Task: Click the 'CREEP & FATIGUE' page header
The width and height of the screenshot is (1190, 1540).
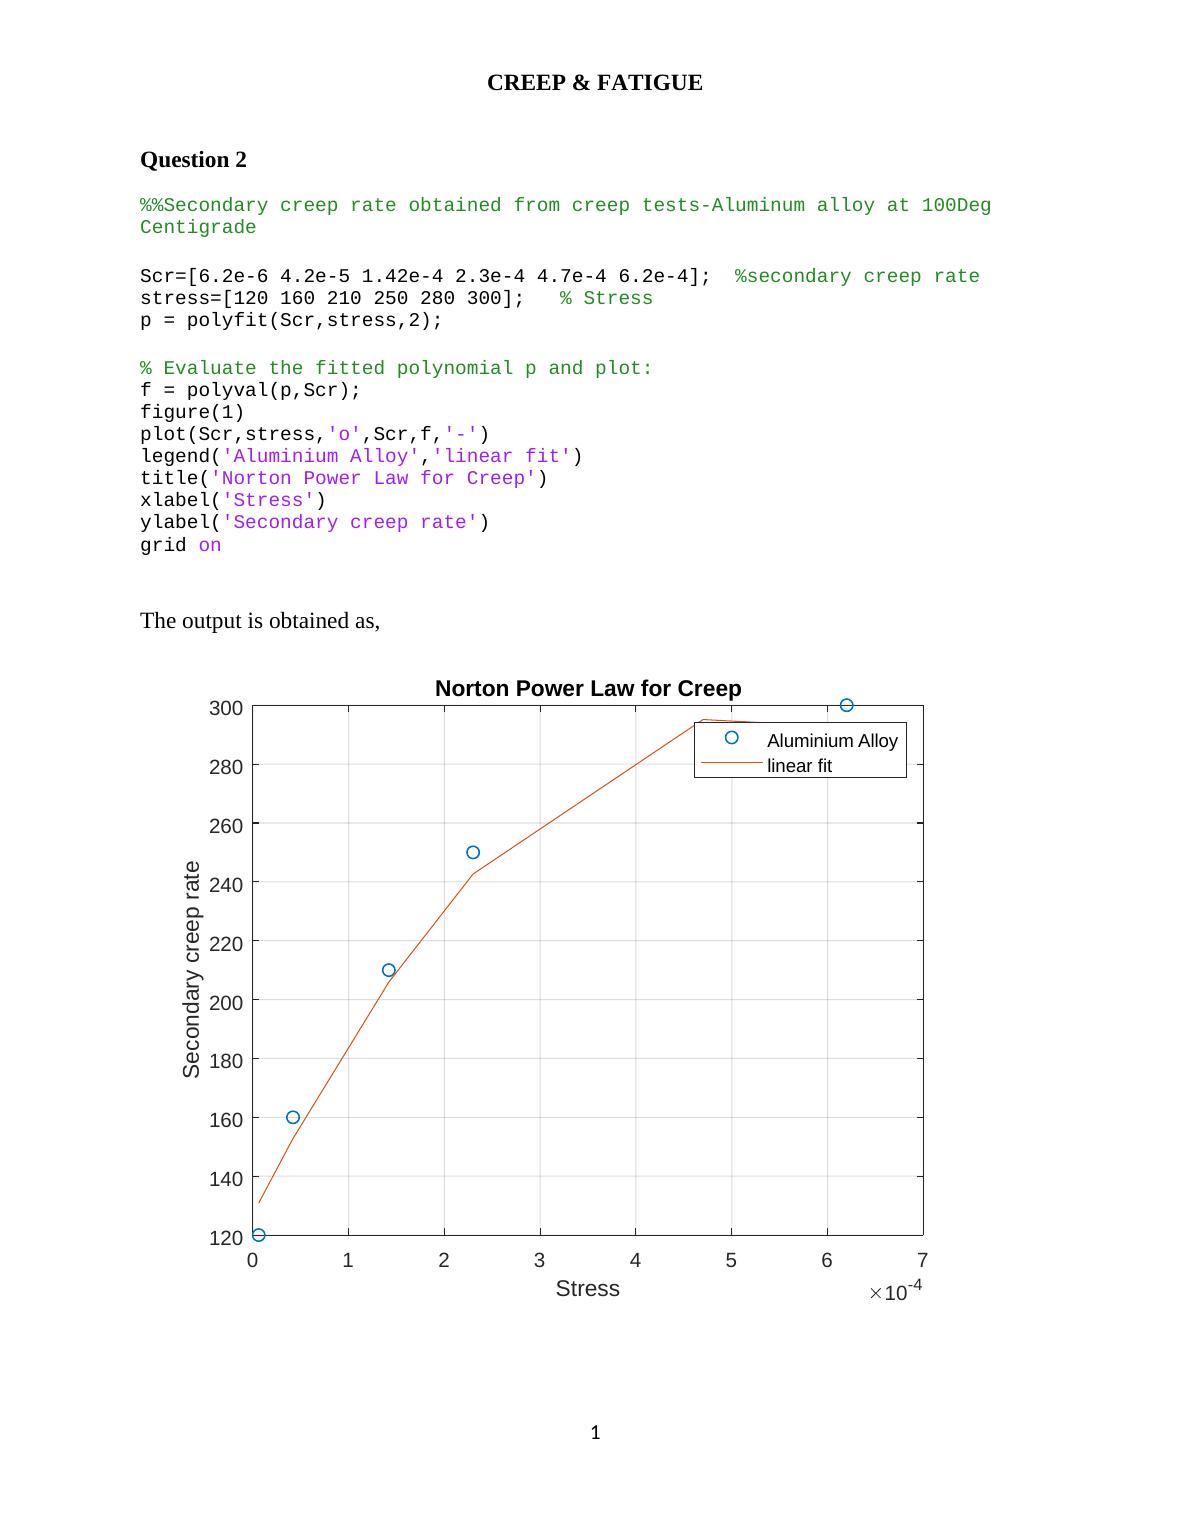Action: pyautogui.click(x=594, y=83)
